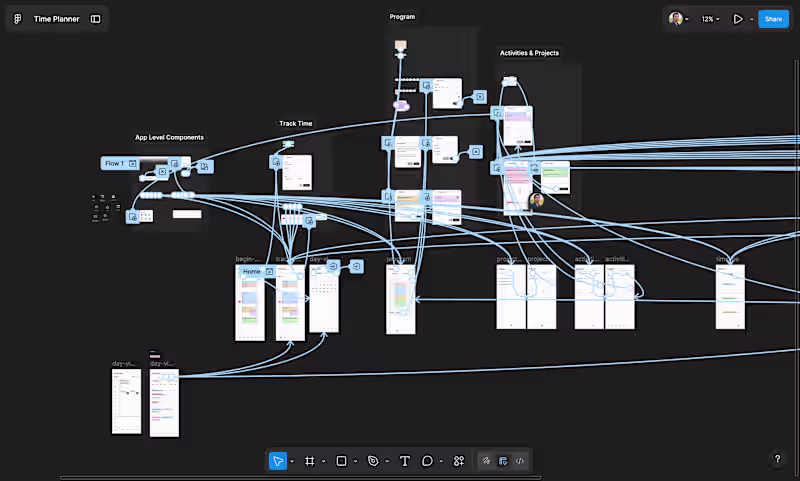Switch to Draw mode in toolbar
The image size is (800, 481).
coord(486,461)
